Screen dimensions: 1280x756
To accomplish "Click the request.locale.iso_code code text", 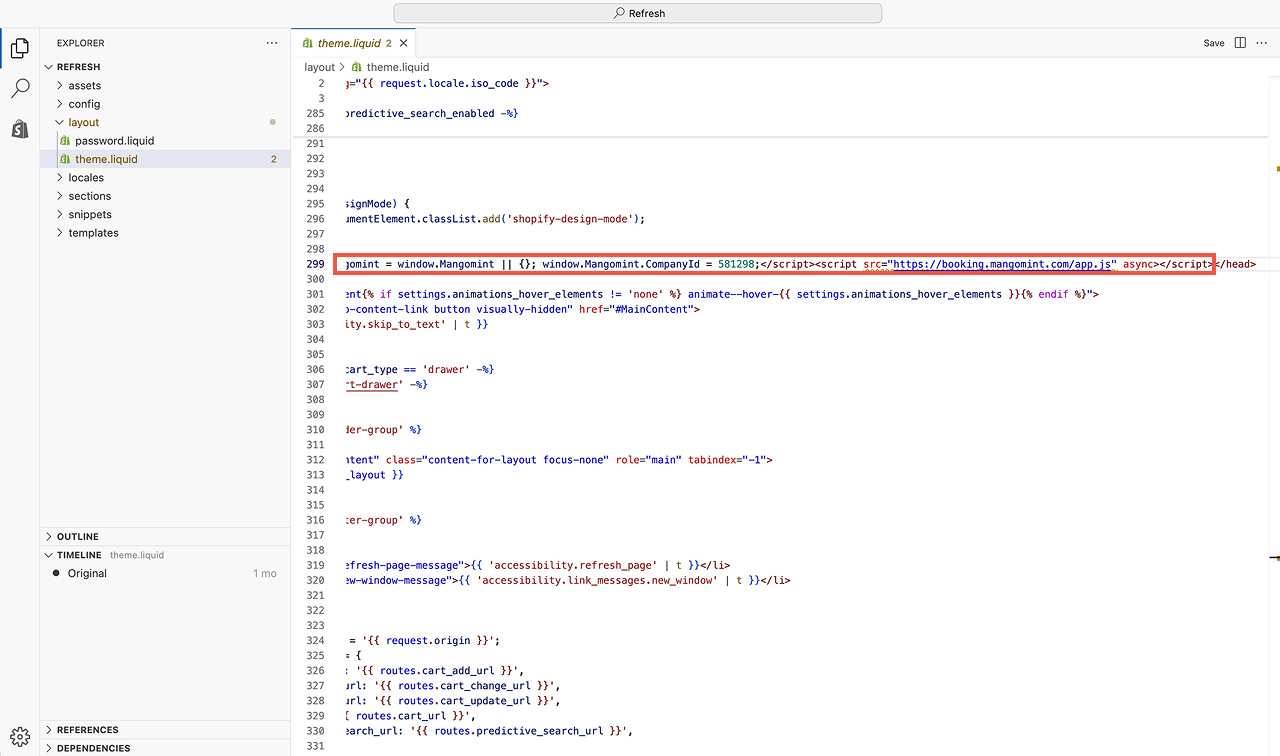I will click(449, 83).
